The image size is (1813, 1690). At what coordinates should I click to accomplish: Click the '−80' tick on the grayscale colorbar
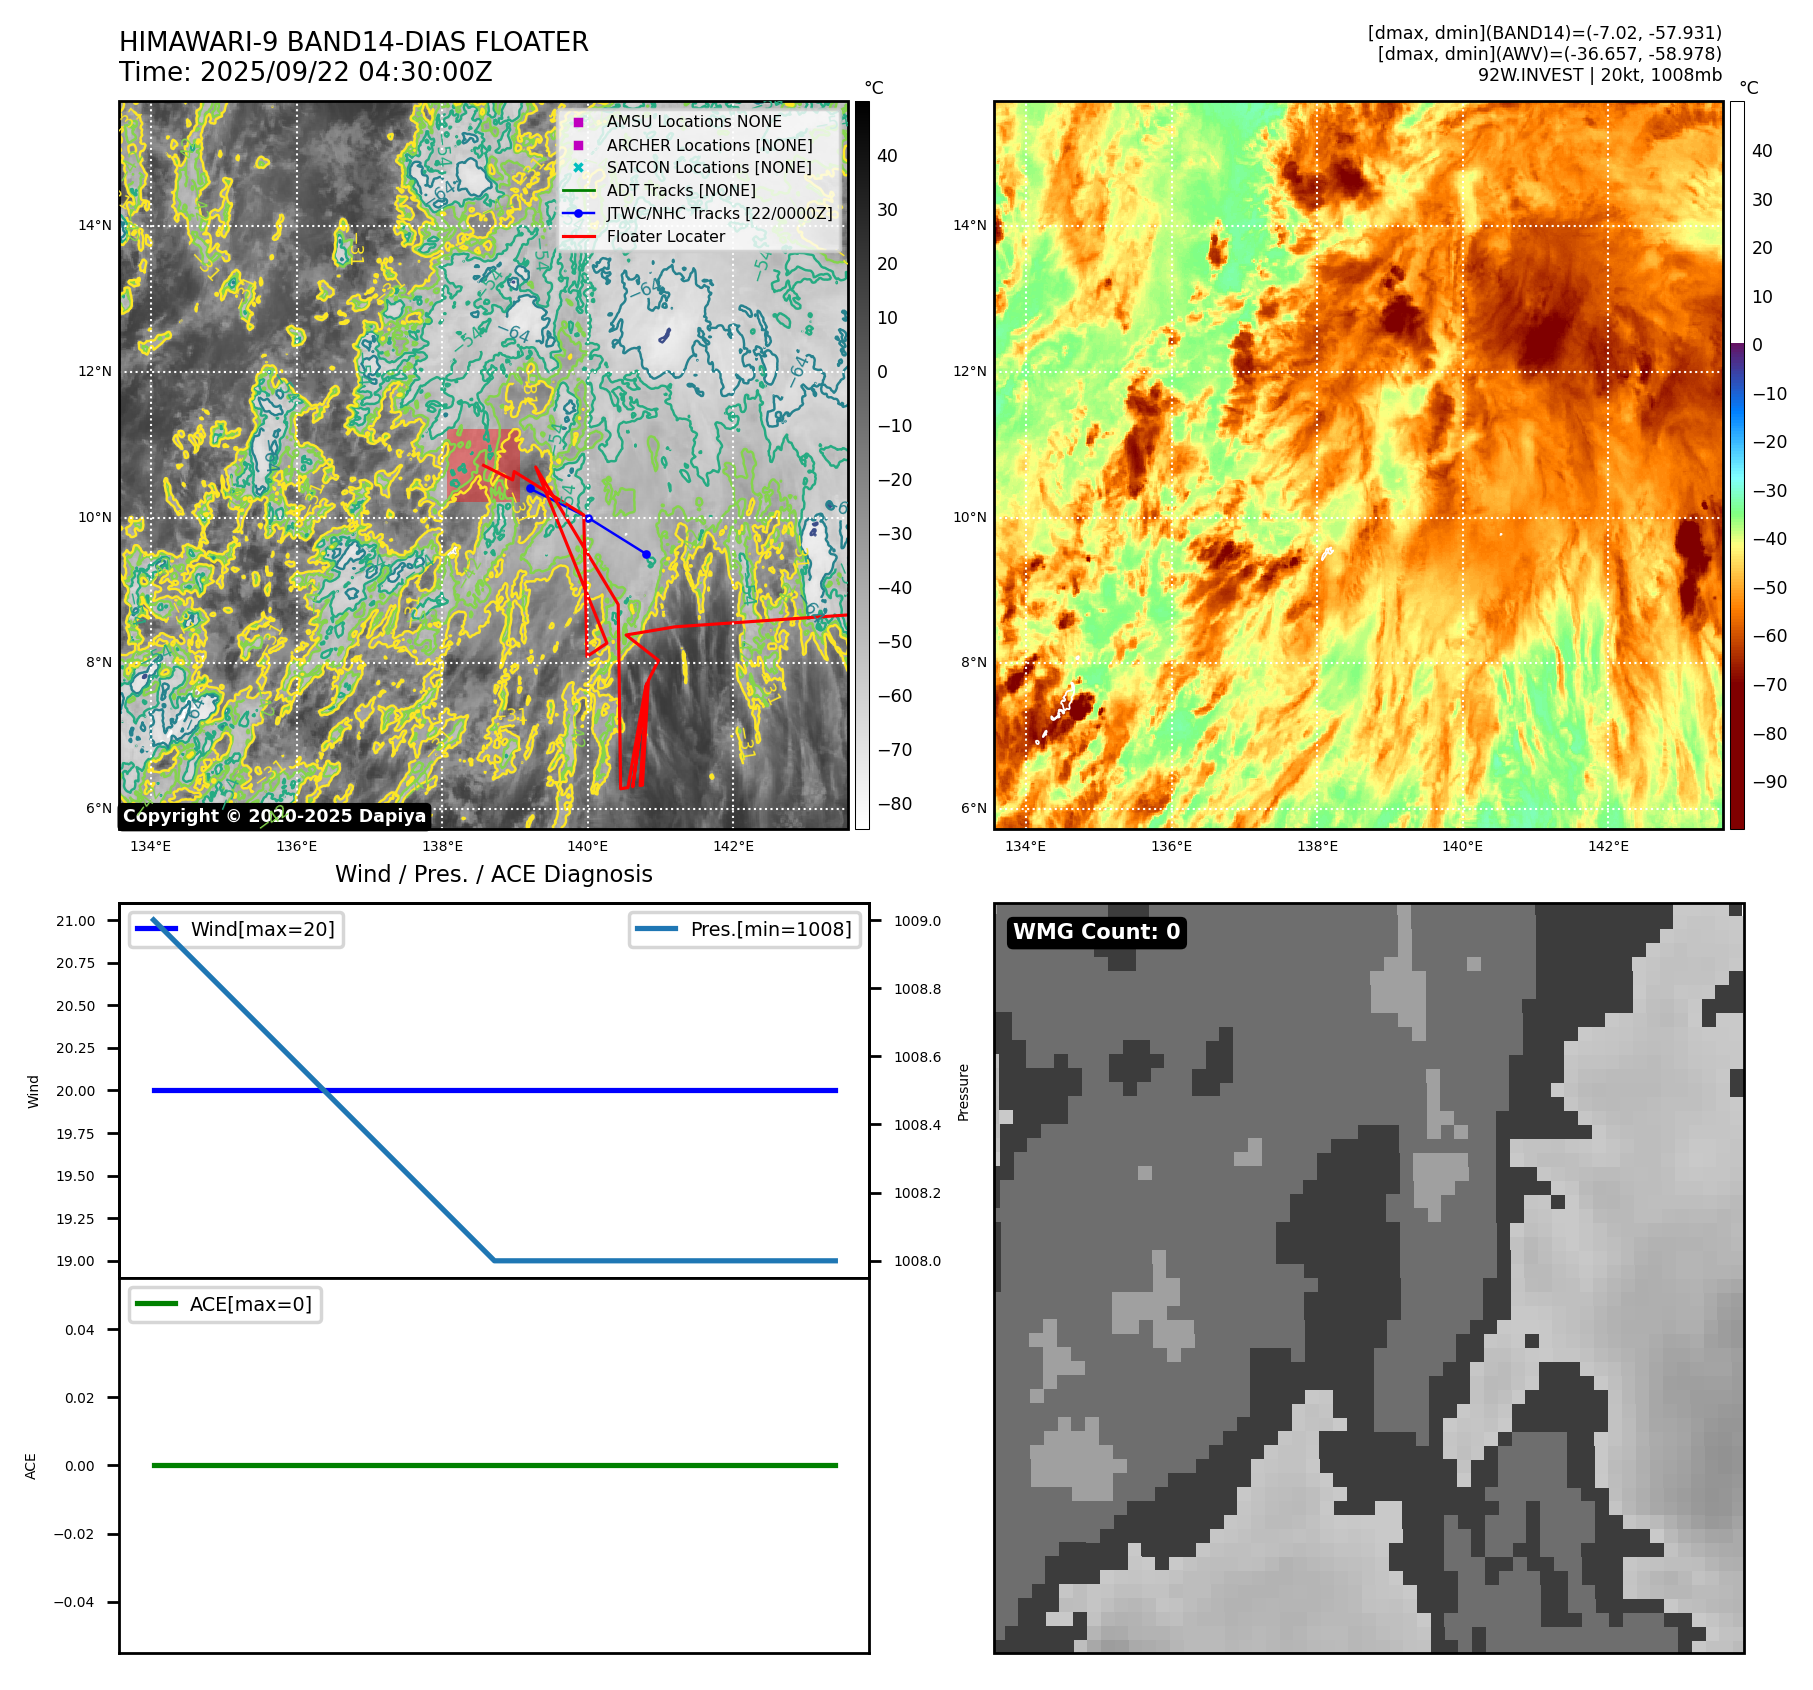(895, 804)
